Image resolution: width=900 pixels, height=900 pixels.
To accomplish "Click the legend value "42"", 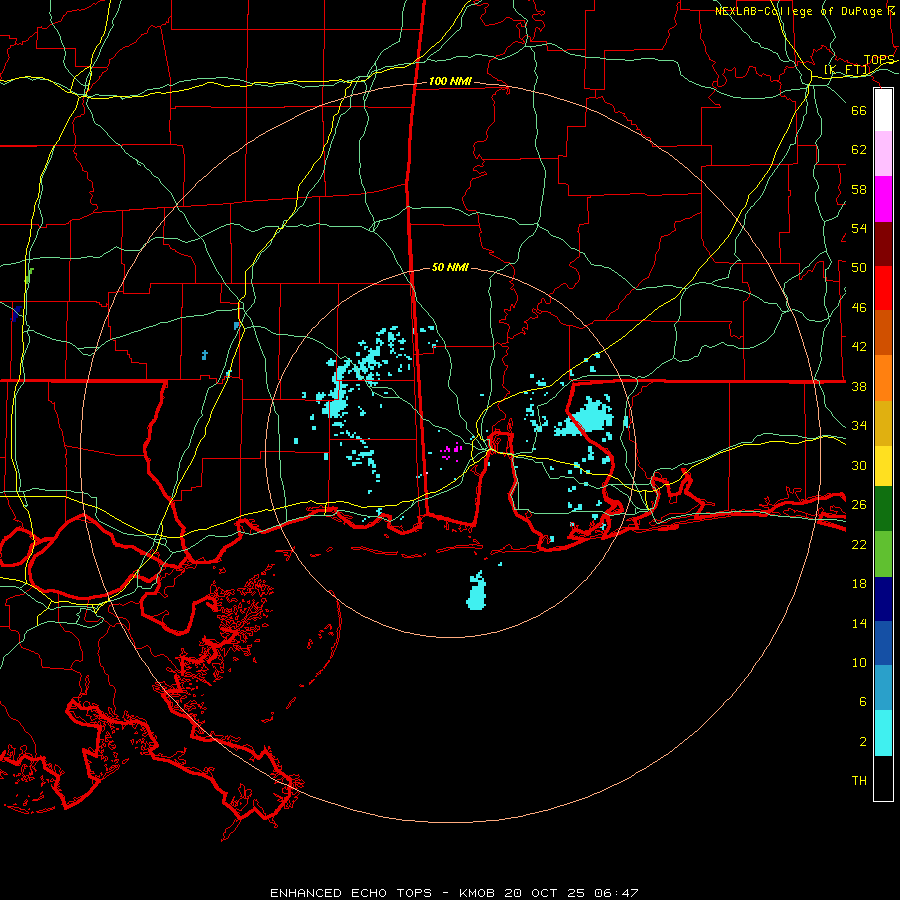I will coord(859,347).
